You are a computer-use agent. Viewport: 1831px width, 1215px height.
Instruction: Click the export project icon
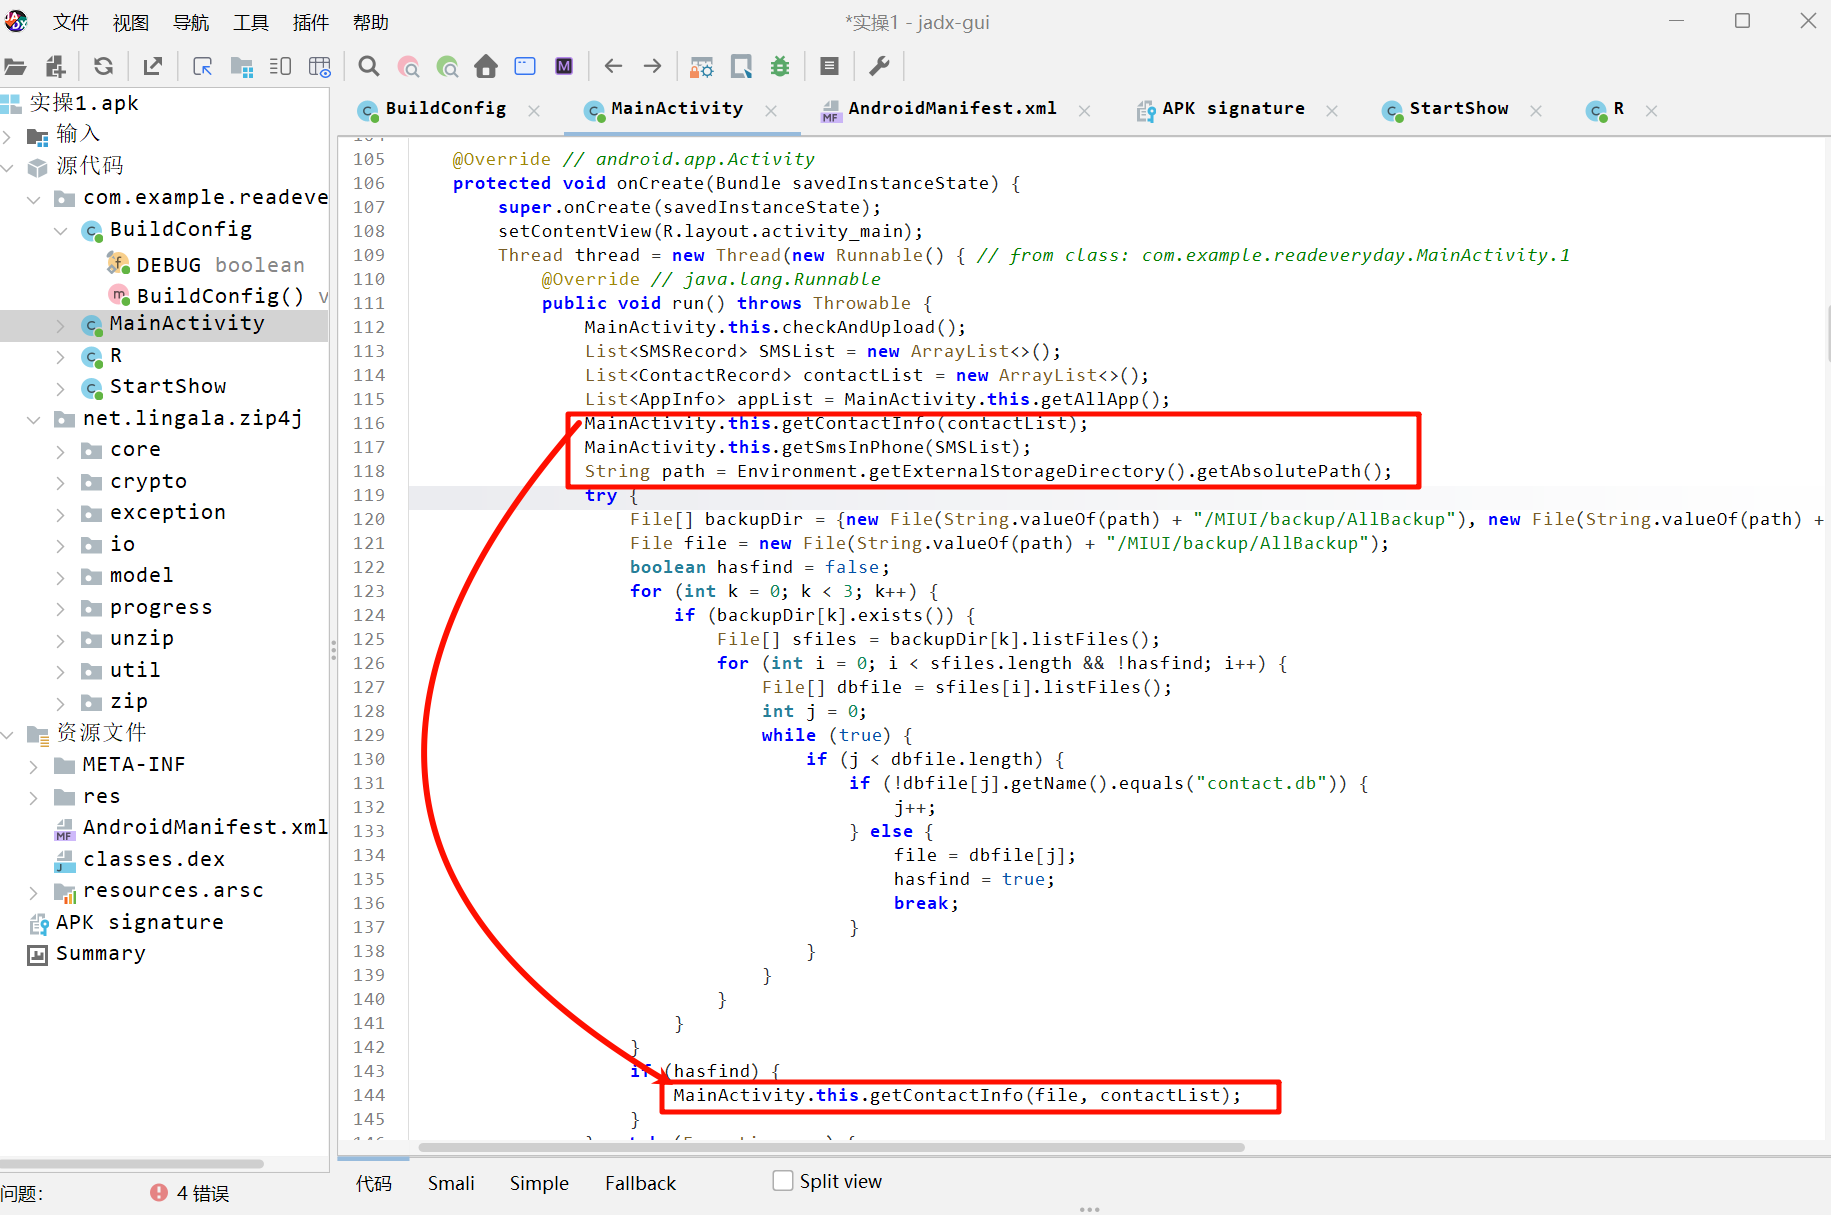click(x=153, y=67)
